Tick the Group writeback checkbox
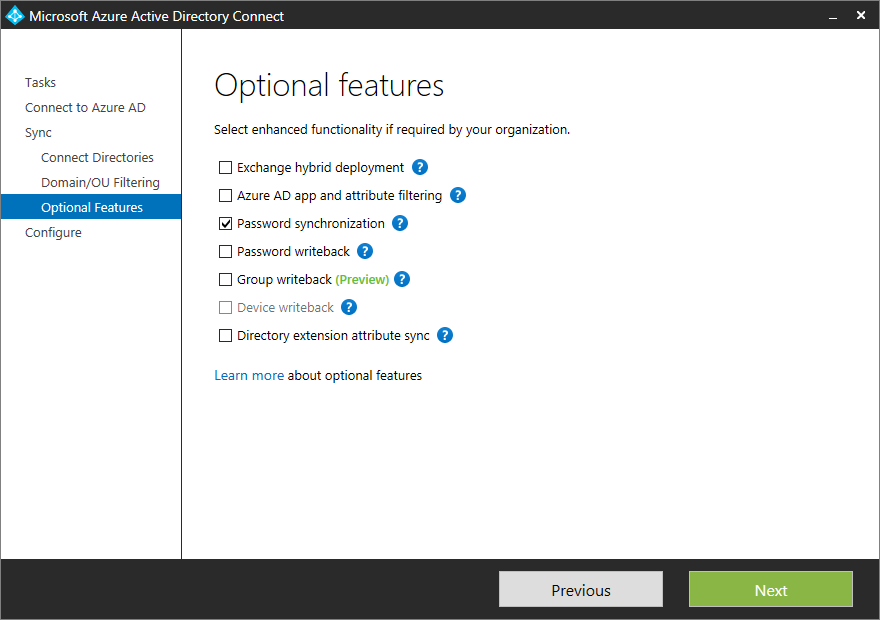The width and height of the screenshot is (880, 620). [225, 279]
